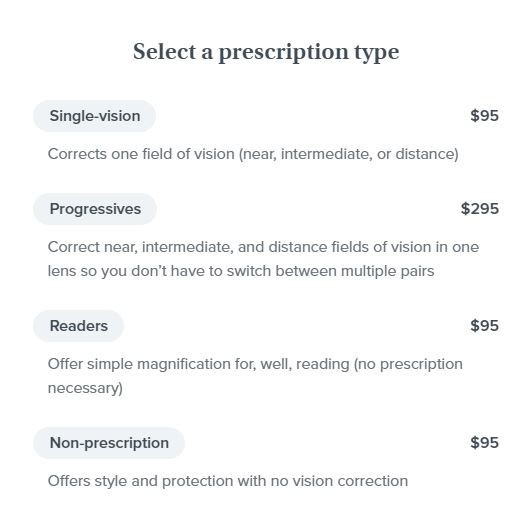Click the 'Offer simple magnification' description line
The width and height of the screenshot is (529, 526).
(255, 364)
